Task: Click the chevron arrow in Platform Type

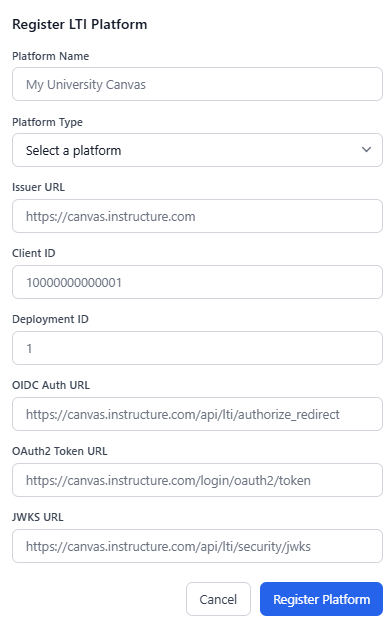Action: [x=366, y=150]
